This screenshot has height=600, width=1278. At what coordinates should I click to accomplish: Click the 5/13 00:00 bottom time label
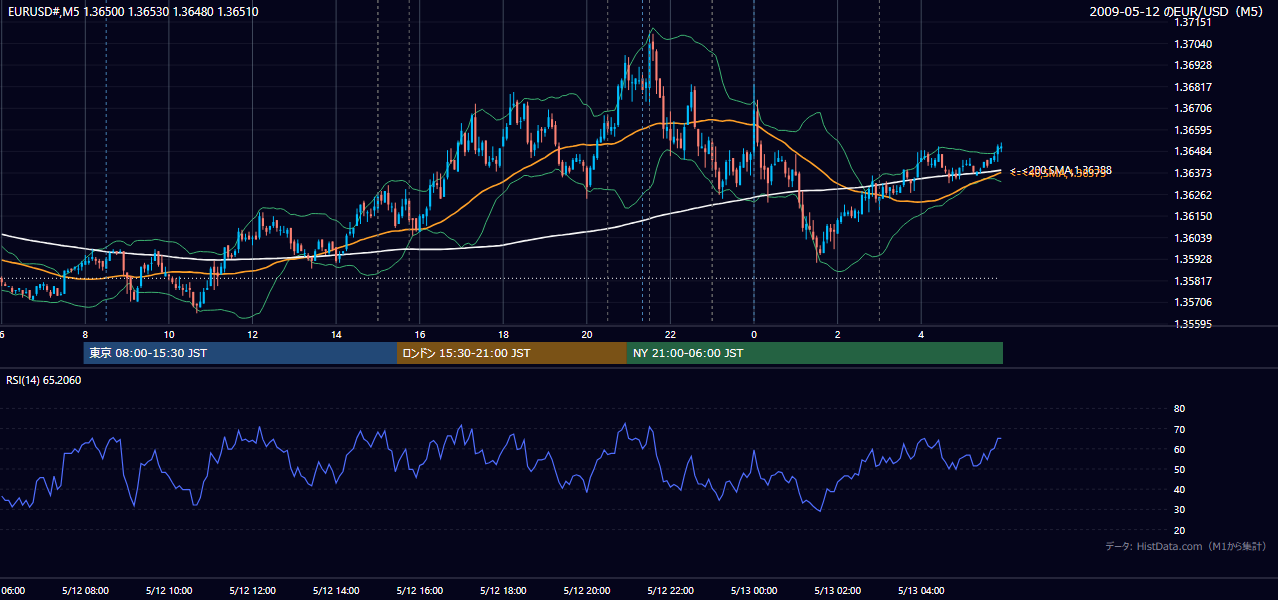754,591
